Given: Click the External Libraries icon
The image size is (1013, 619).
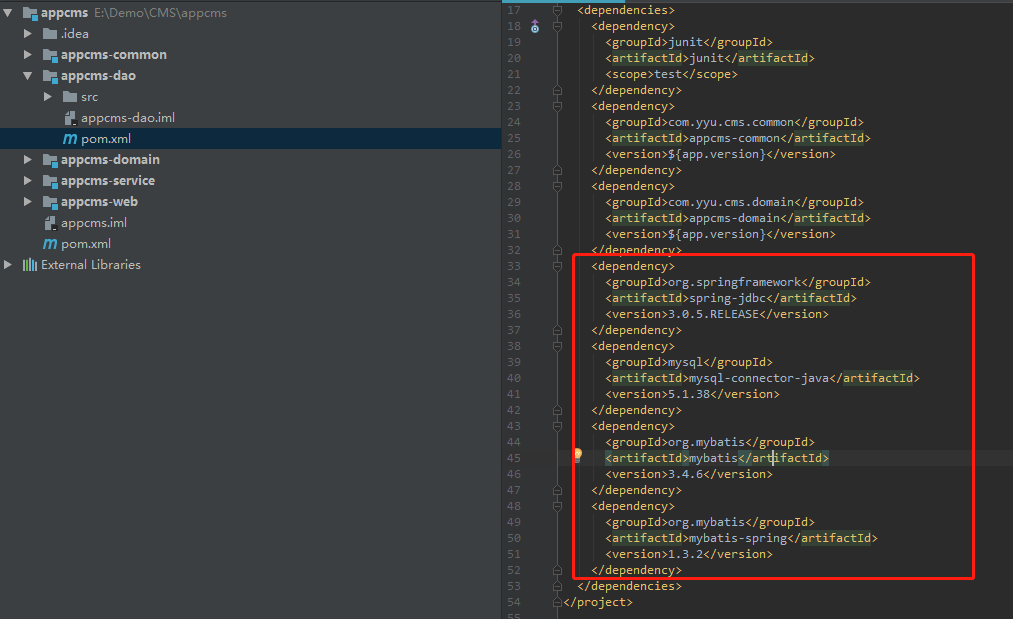Looking at the screenshot, I should click(x=30, y=265).
